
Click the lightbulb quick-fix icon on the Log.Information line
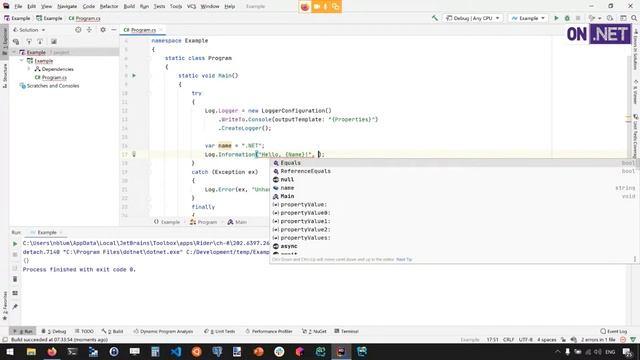[134, 154]
